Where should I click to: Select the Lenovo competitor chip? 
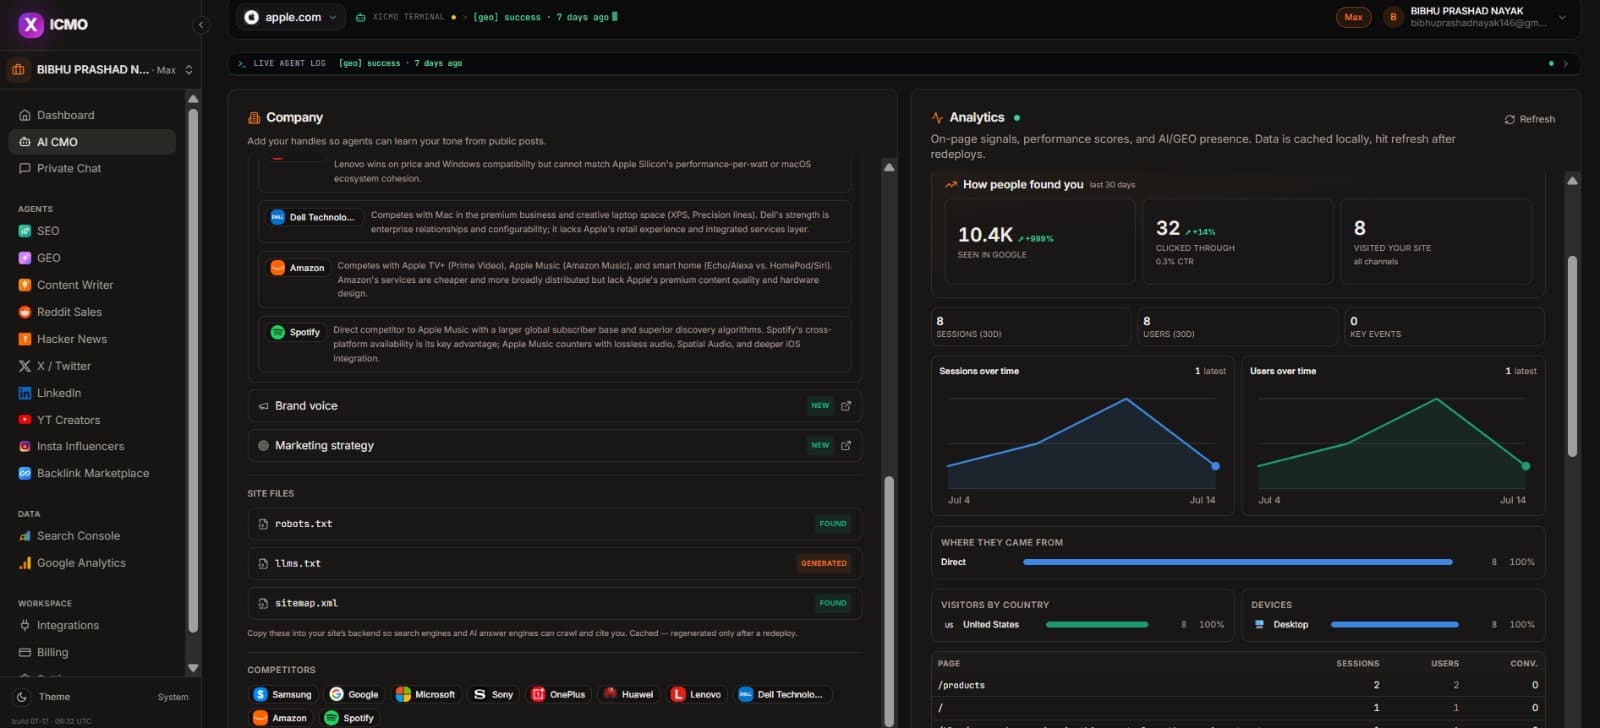point(697,694)
